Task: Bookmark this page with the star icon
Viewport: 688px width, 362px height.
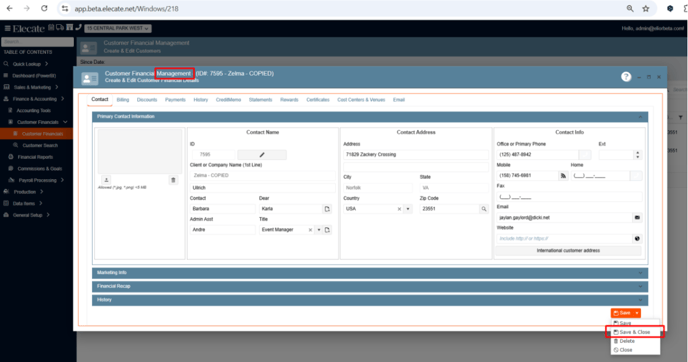Action: coord(645,8)
